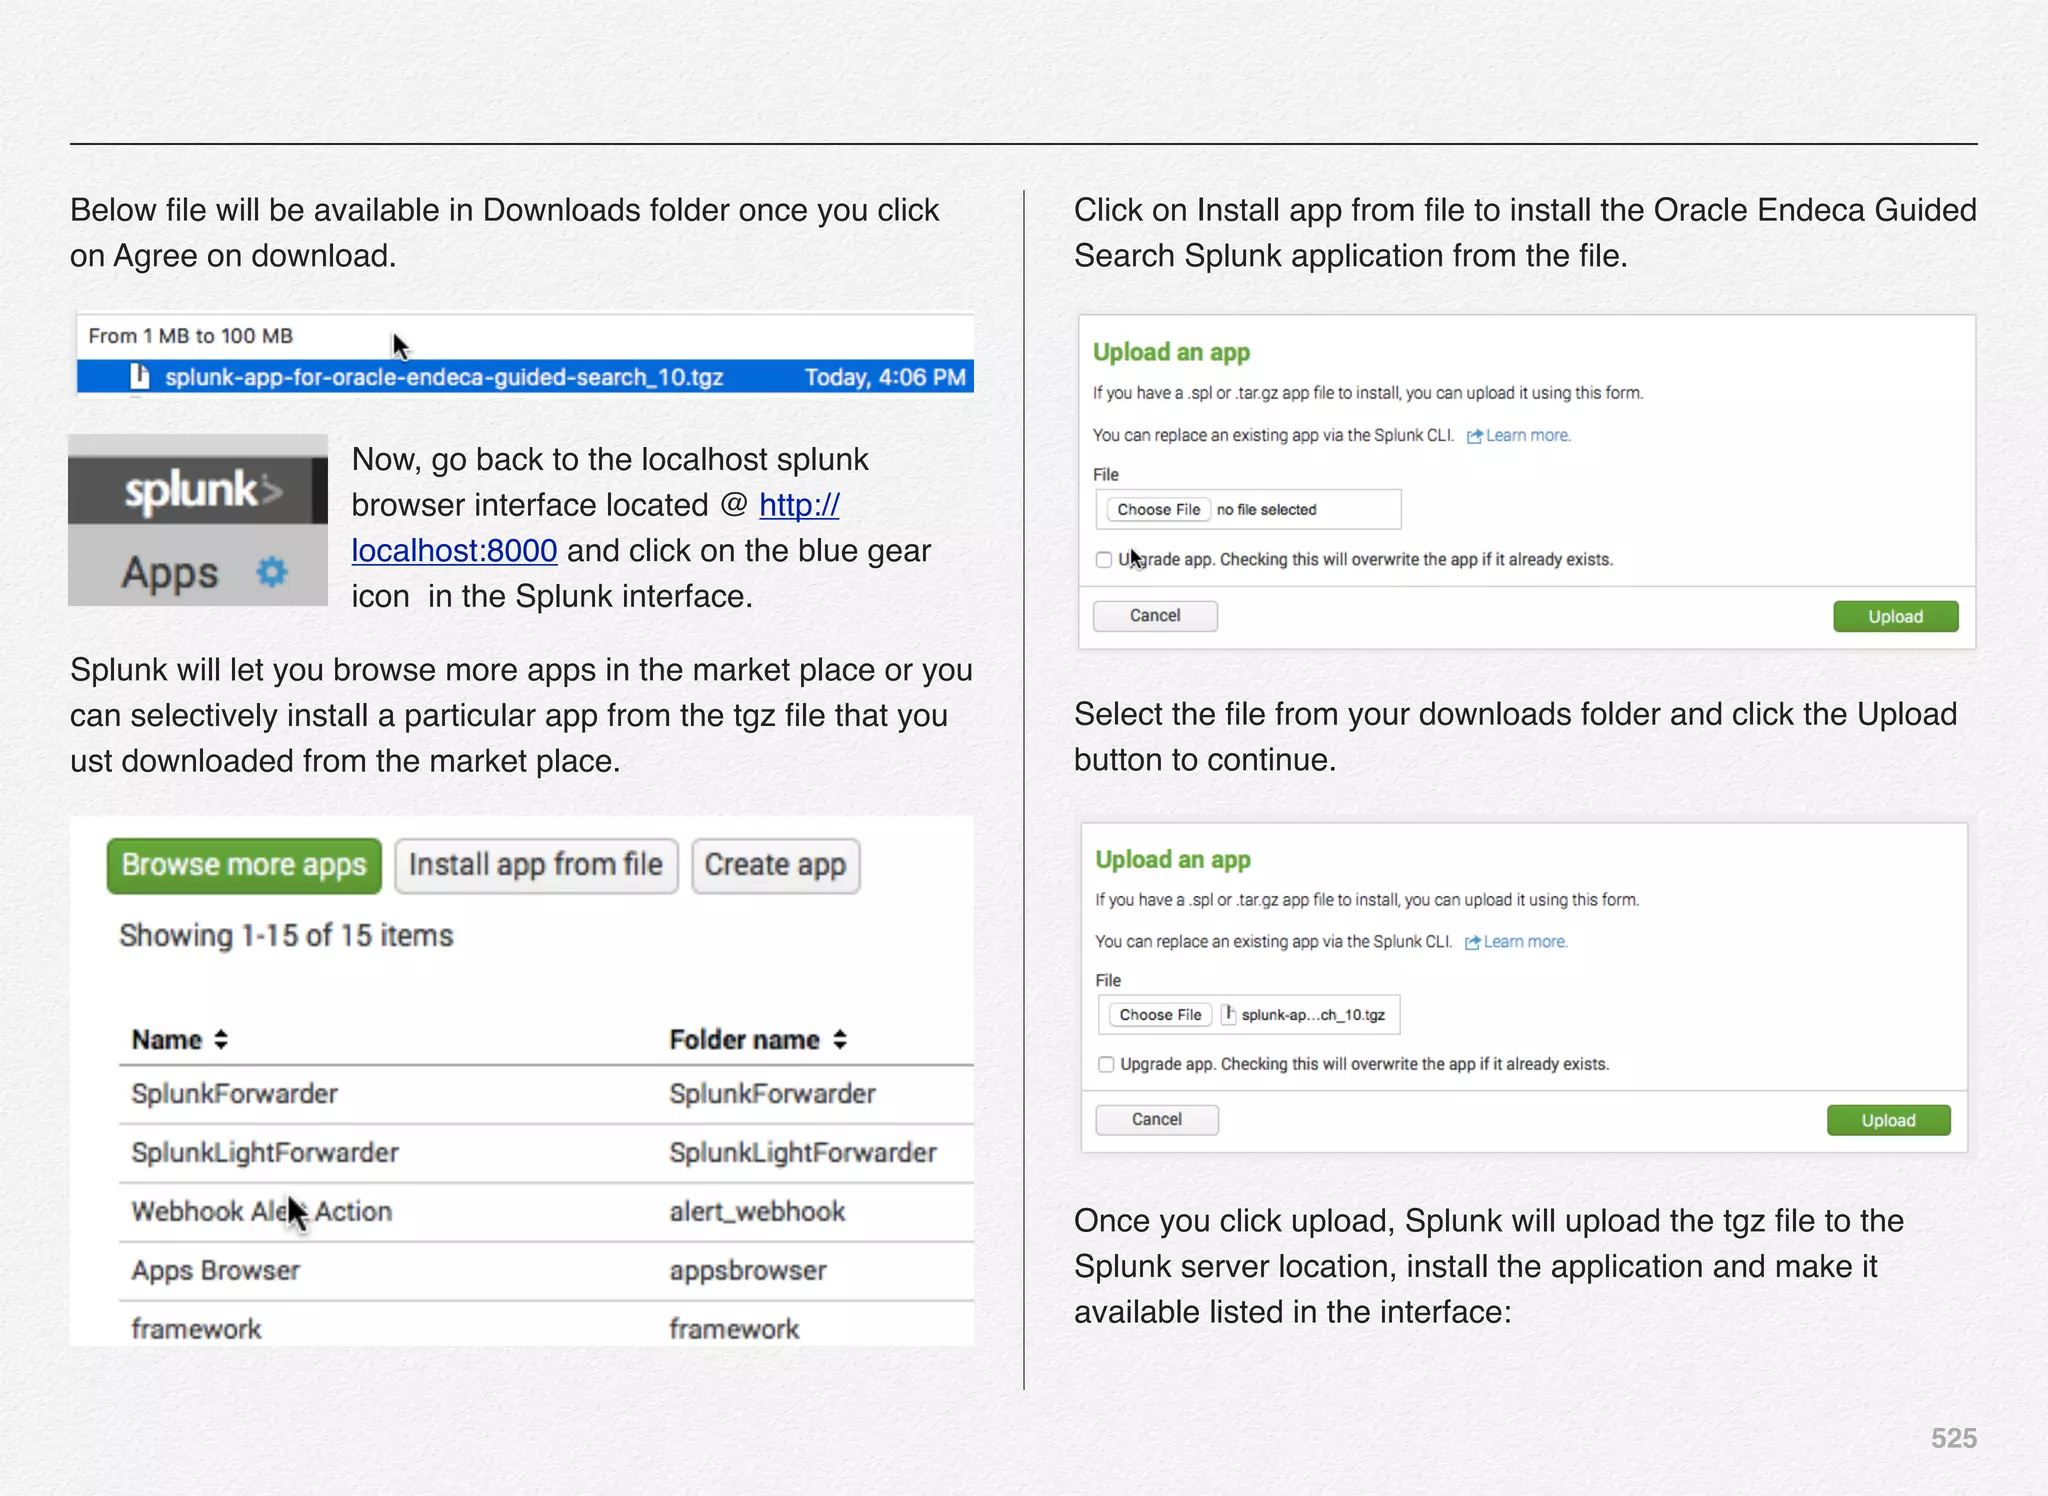Click alert_webhook folder name cell
Screen dimensions: 2048x1496
pos(757,1212)
